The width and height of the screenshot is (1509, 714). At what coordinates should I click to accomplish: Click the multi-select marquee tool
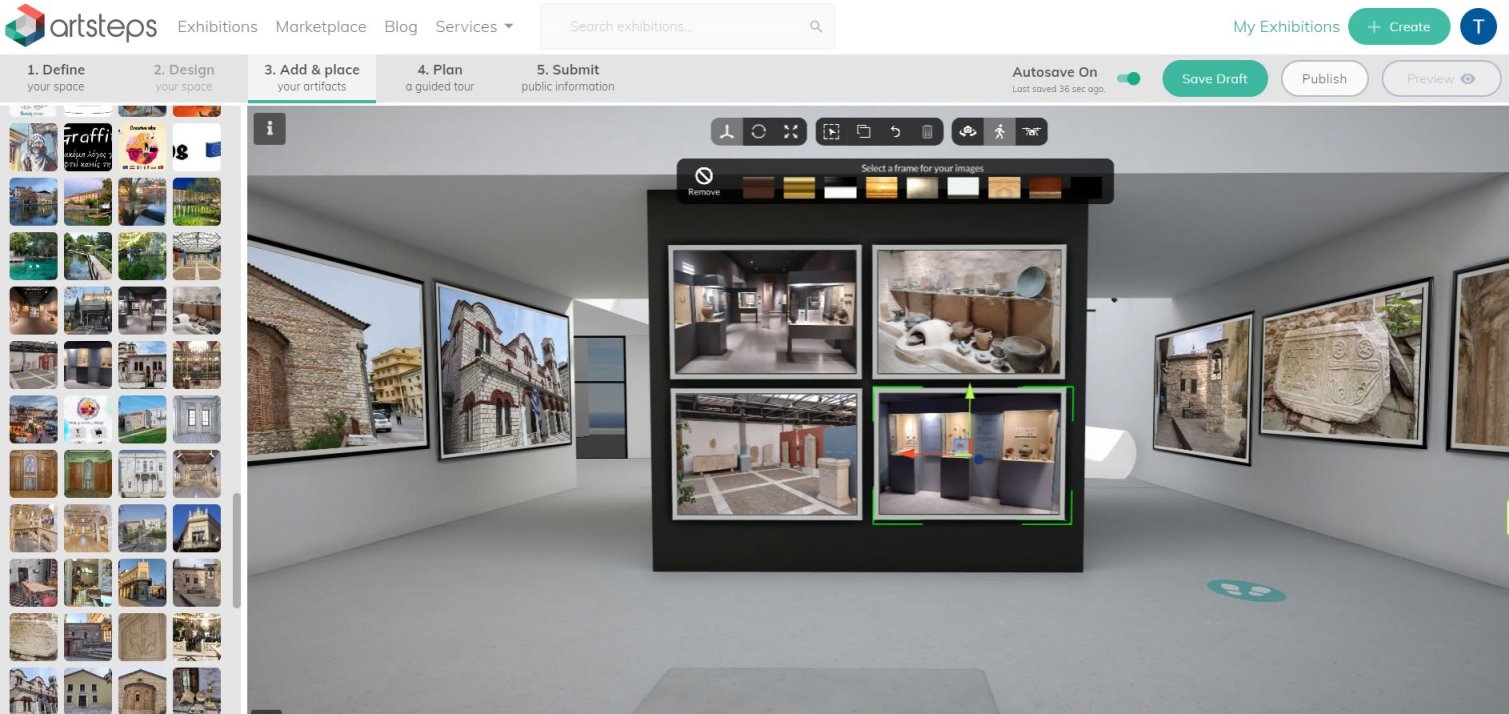[831, 132]
